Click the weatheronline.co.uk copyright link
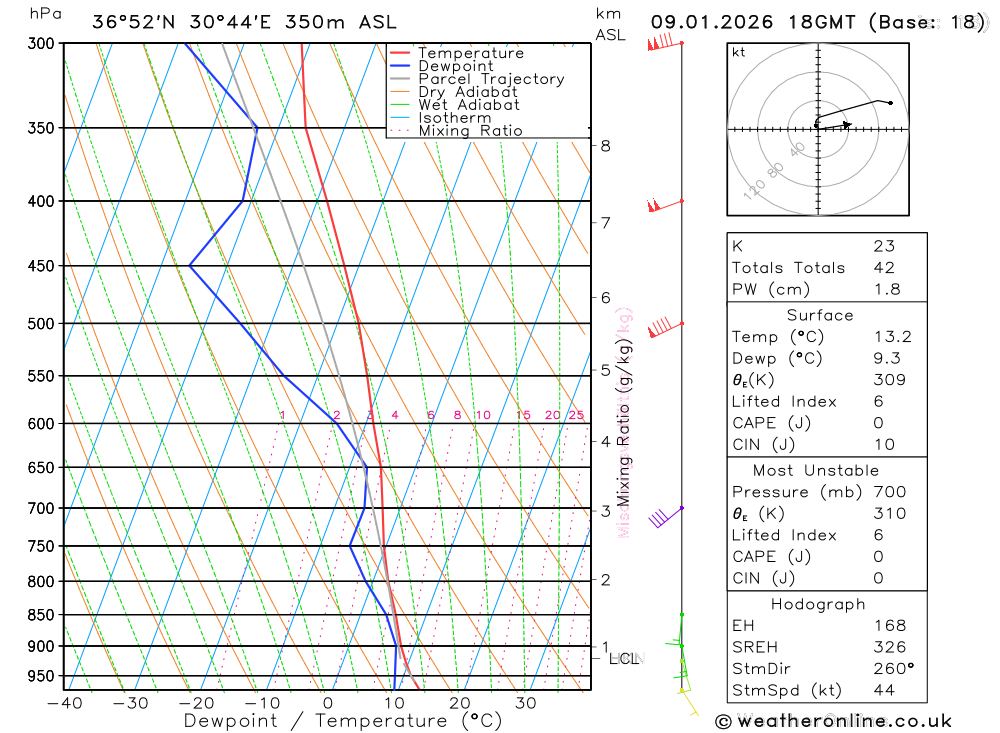The image size is (1000, 733). (834, 722)
